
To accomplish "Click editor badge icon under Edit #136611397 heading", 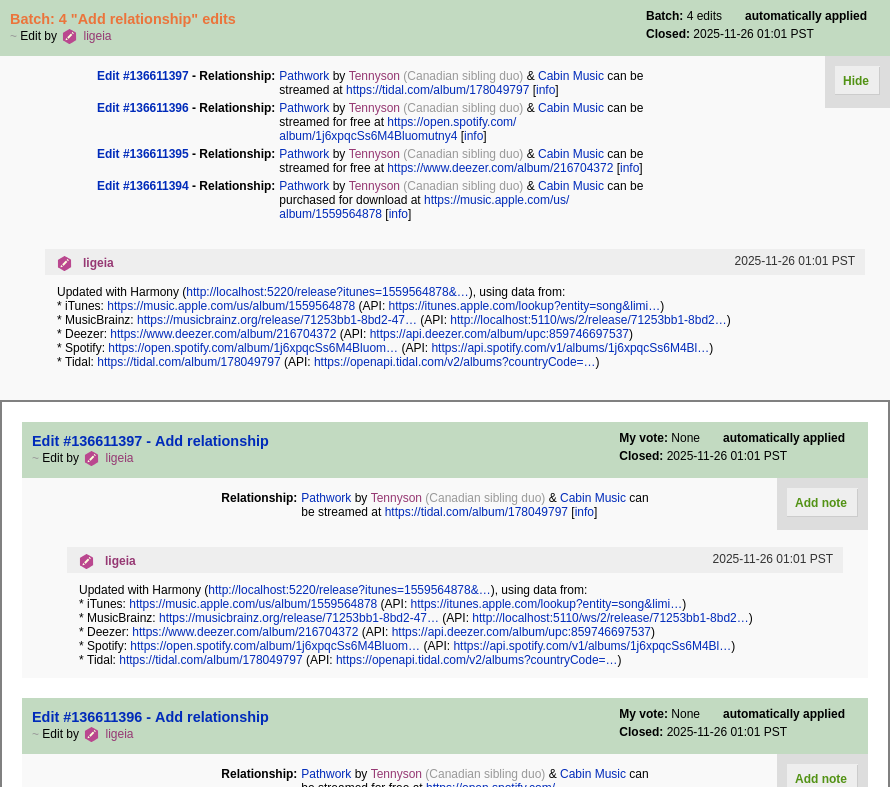I will pyautogui.click(x=91, y=458).
